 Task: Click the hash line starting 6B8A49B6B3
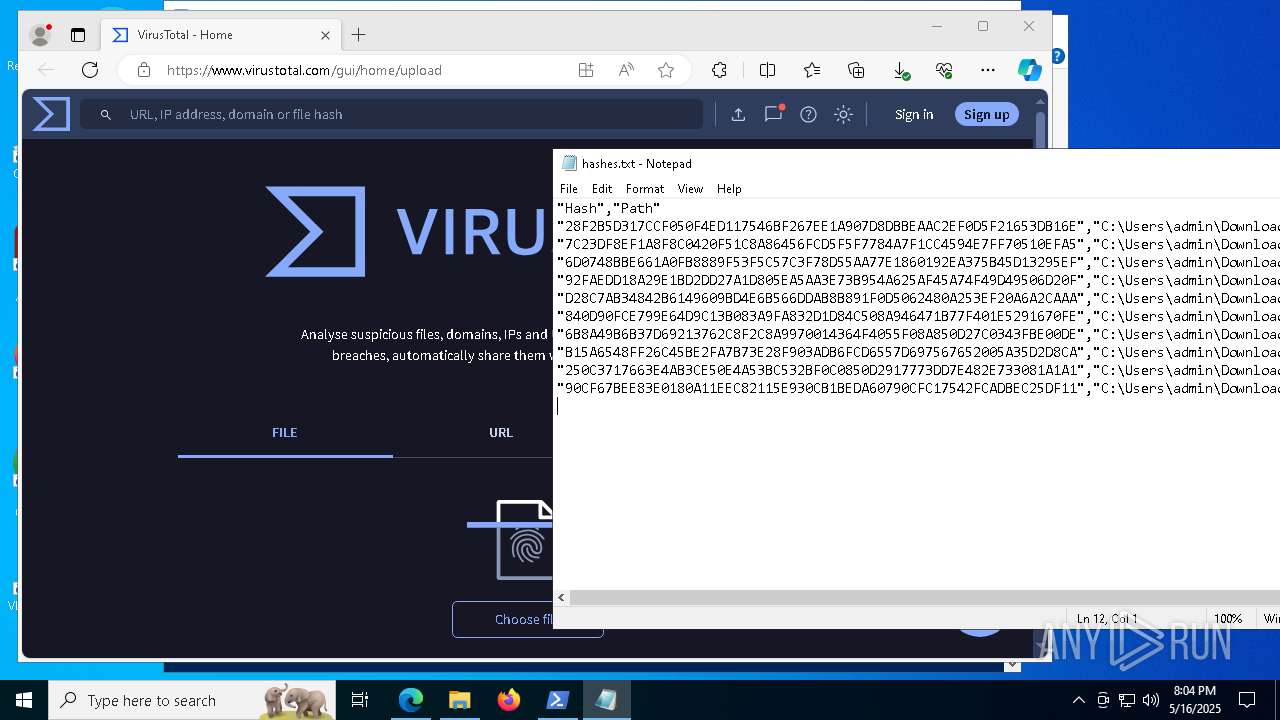[x=918, y=334]
